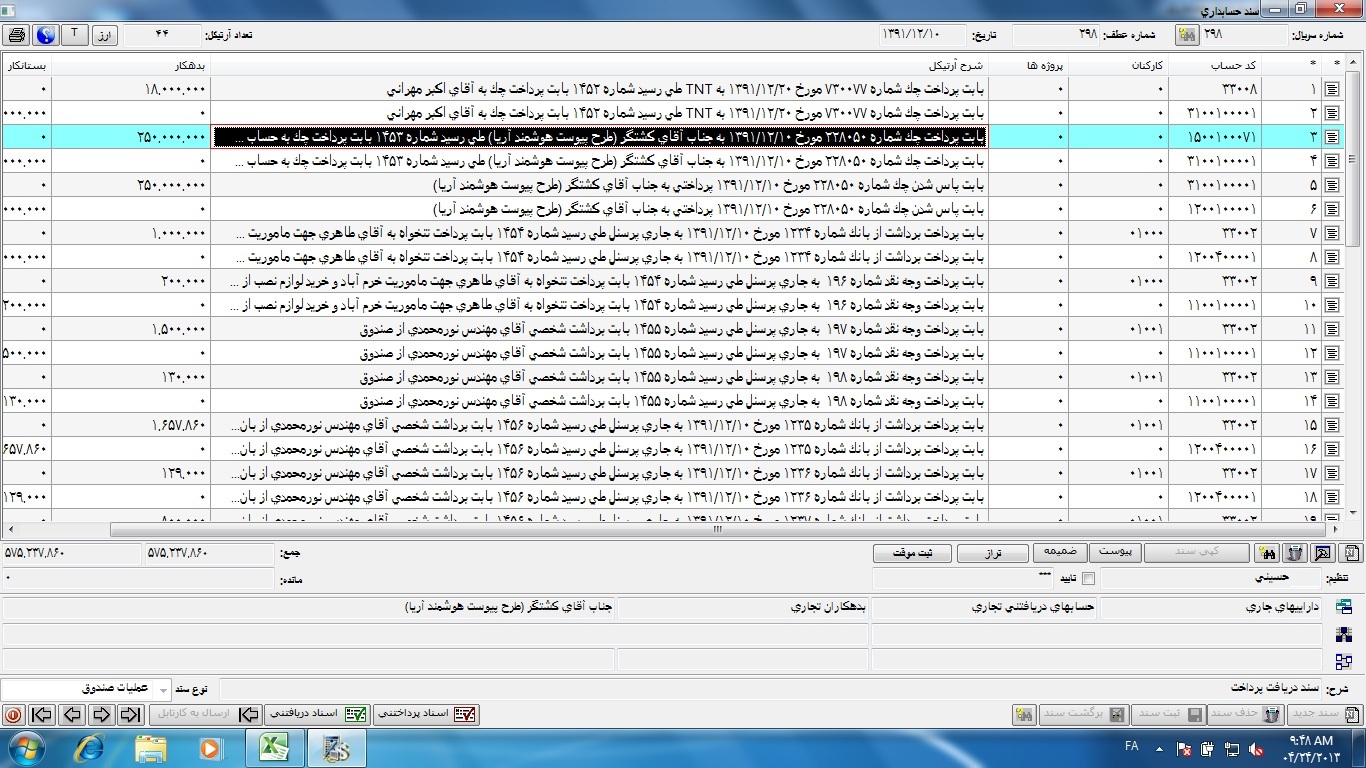The width and height of the screenshot is (1366, 768).
Task: Click the printer icon in the top toolbar
Action: tap(16, 35)
